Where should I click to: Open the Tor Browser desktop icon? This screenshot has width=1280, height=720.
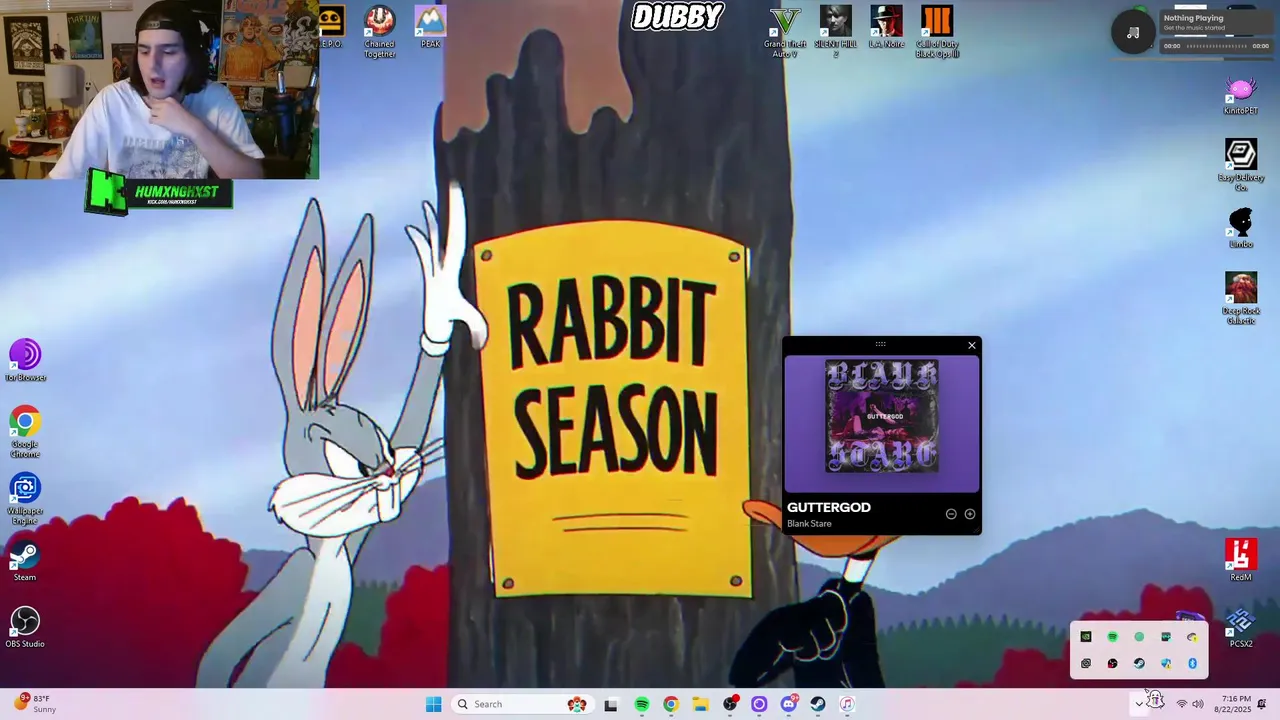[25, 361]
